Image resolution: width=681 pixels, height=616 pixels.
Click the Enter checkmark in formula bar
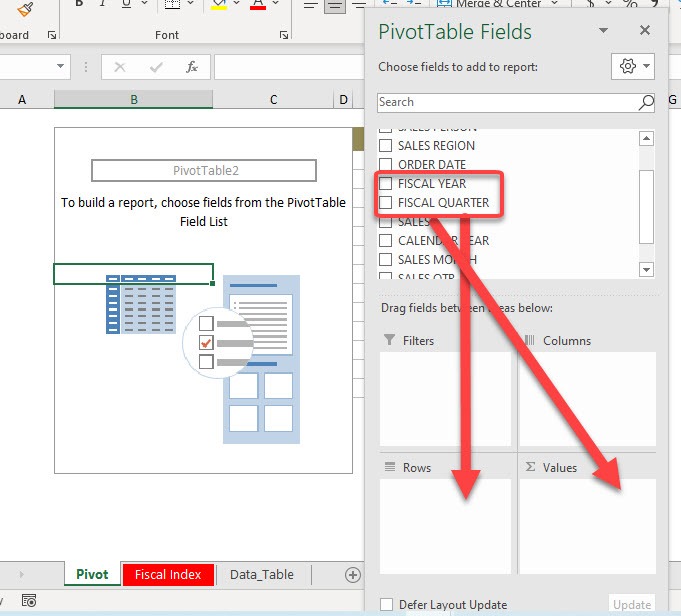156,67
